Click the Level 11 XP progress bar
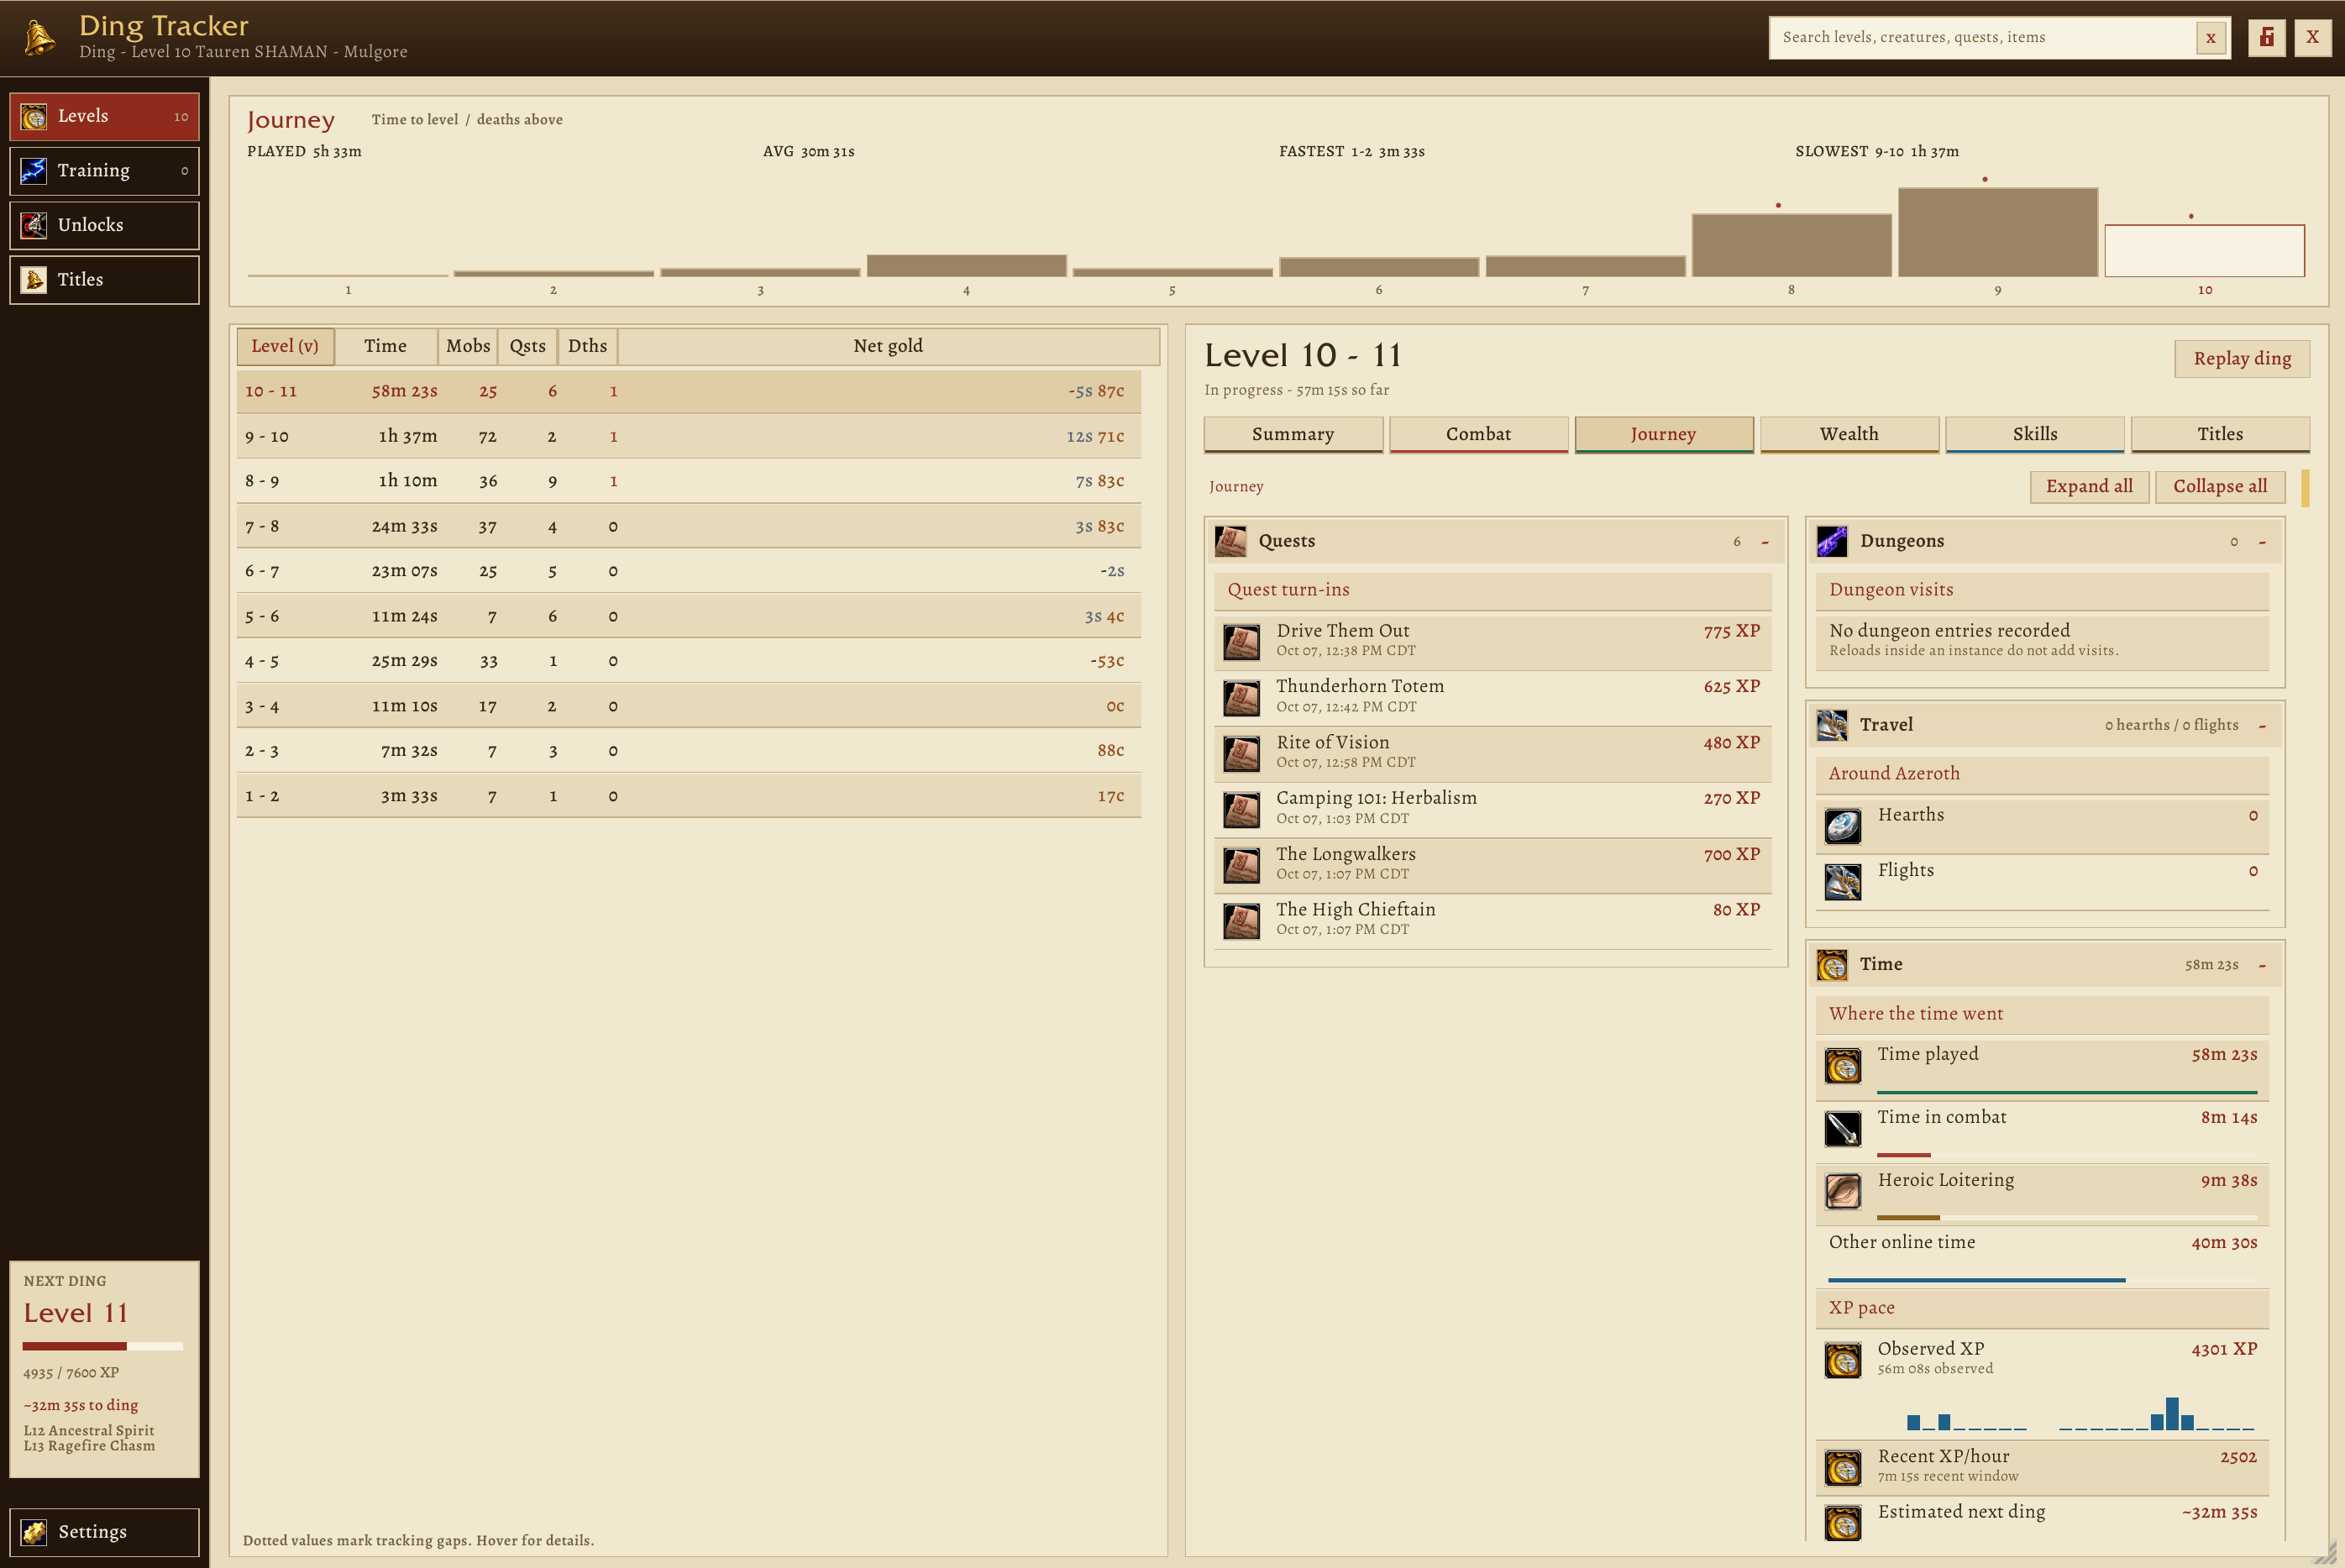 pos(103,1346)
